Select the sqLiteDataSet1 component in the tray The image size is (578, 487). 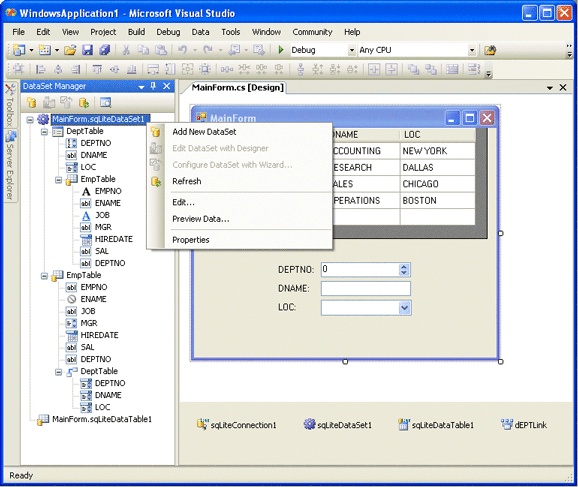pyautogui.click(x=338, y=425)
